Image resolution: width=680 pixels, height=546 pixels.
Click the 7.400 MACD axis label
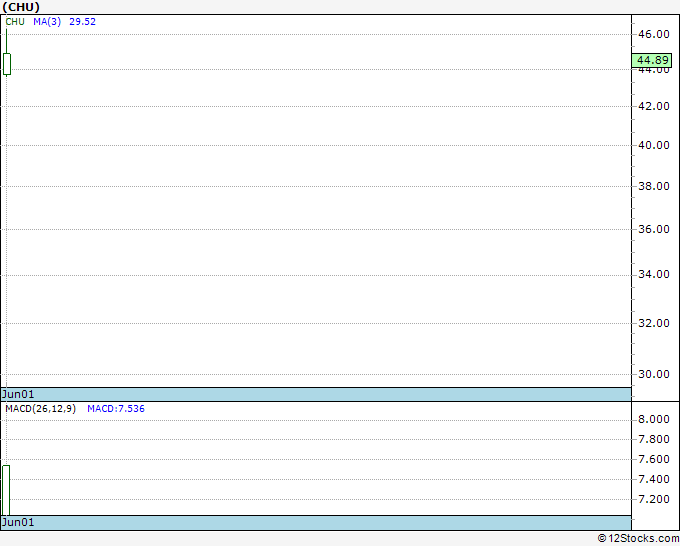pos(654,480)
